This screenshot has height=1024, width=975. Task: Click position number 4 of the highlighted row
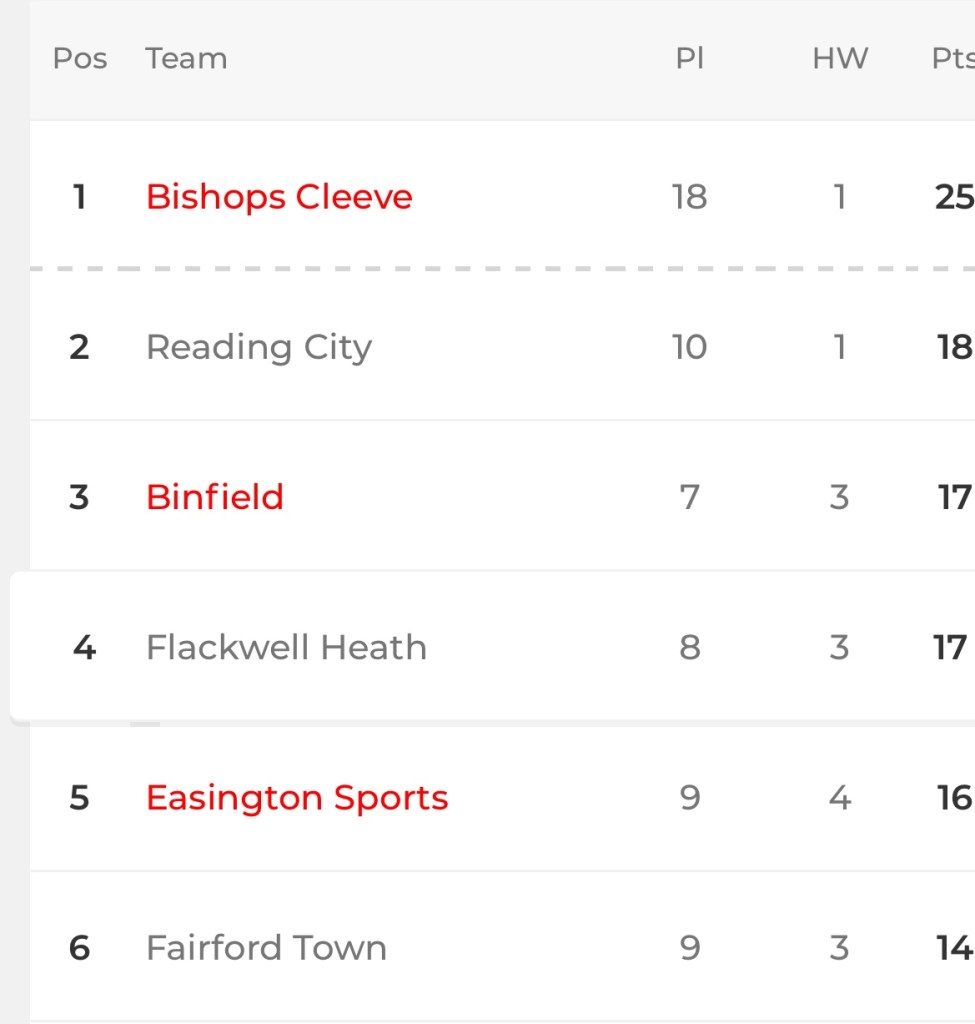(84, 647)
